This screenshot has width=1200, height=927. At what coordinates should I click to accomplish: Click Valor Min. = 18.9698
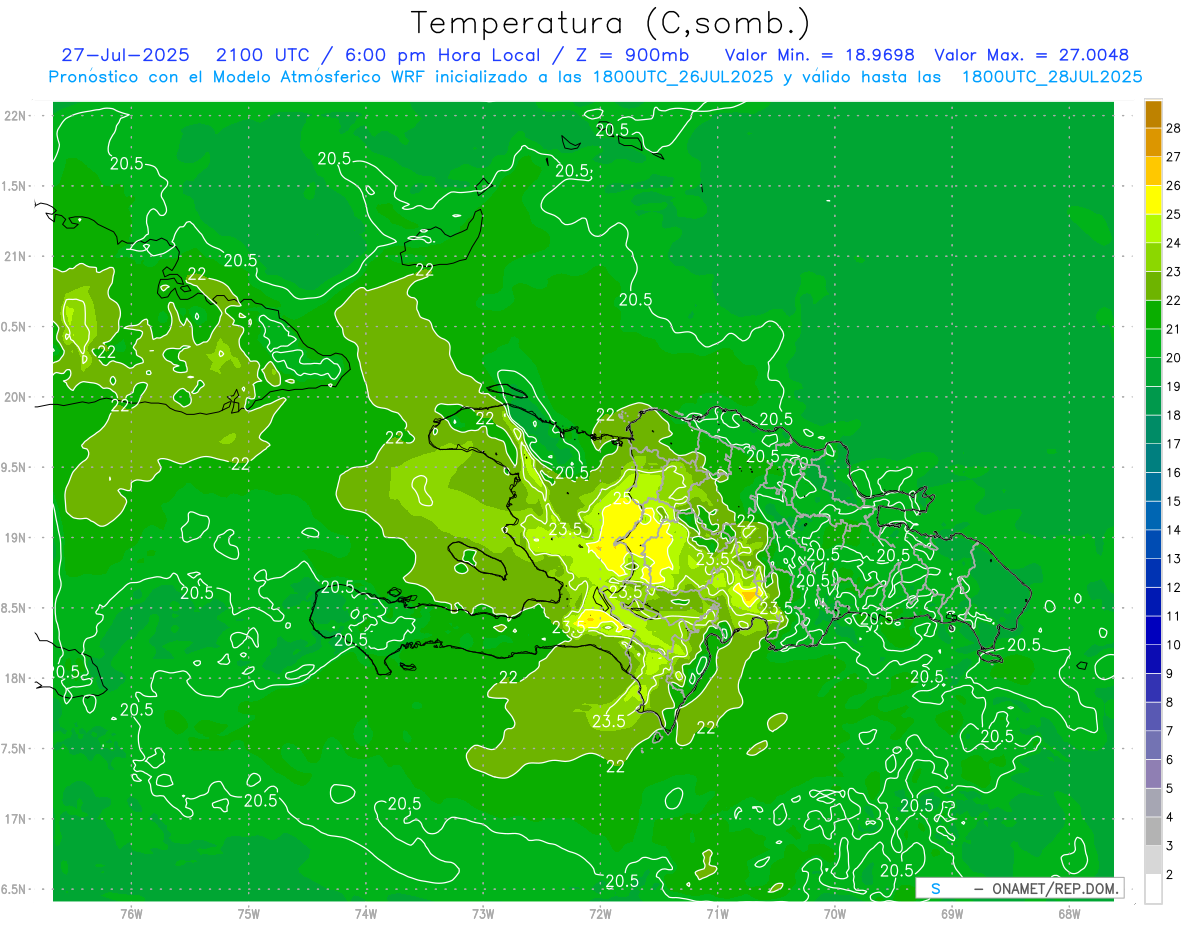[x=819, y=55]
